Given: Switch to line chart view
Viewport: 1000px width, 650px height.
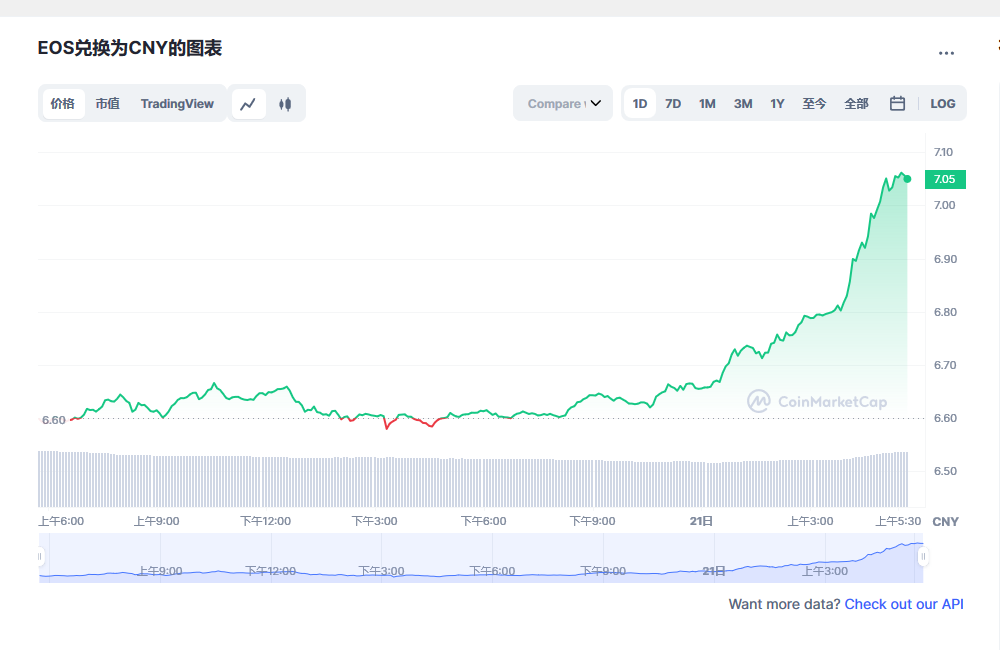Looking at the screenshot, I should click(x=248, y=103).
